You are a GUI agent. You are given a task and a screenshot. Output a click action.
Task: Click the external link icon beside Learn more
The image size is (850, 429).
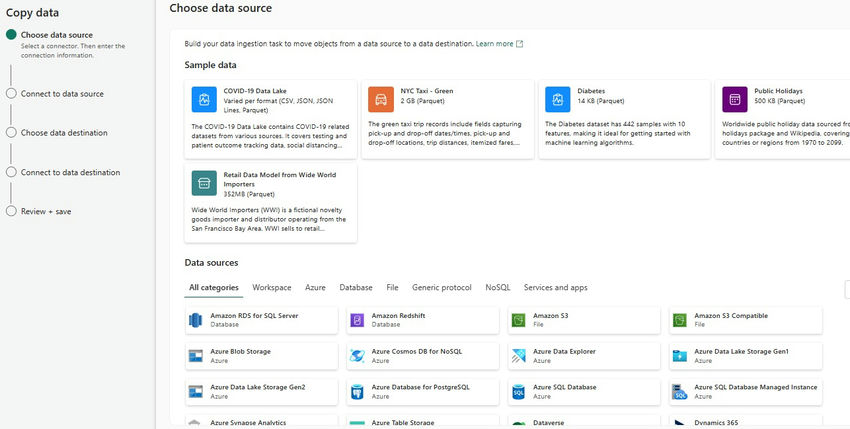tap(519, 44)
